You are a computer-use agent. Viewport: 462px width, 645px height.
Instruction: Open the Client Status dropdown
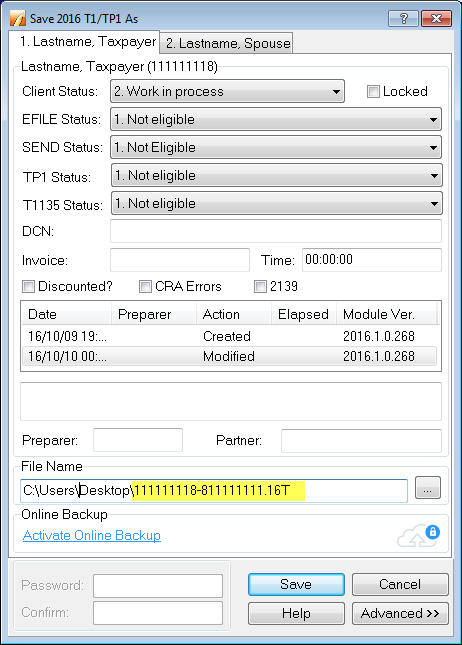point(228,91)
